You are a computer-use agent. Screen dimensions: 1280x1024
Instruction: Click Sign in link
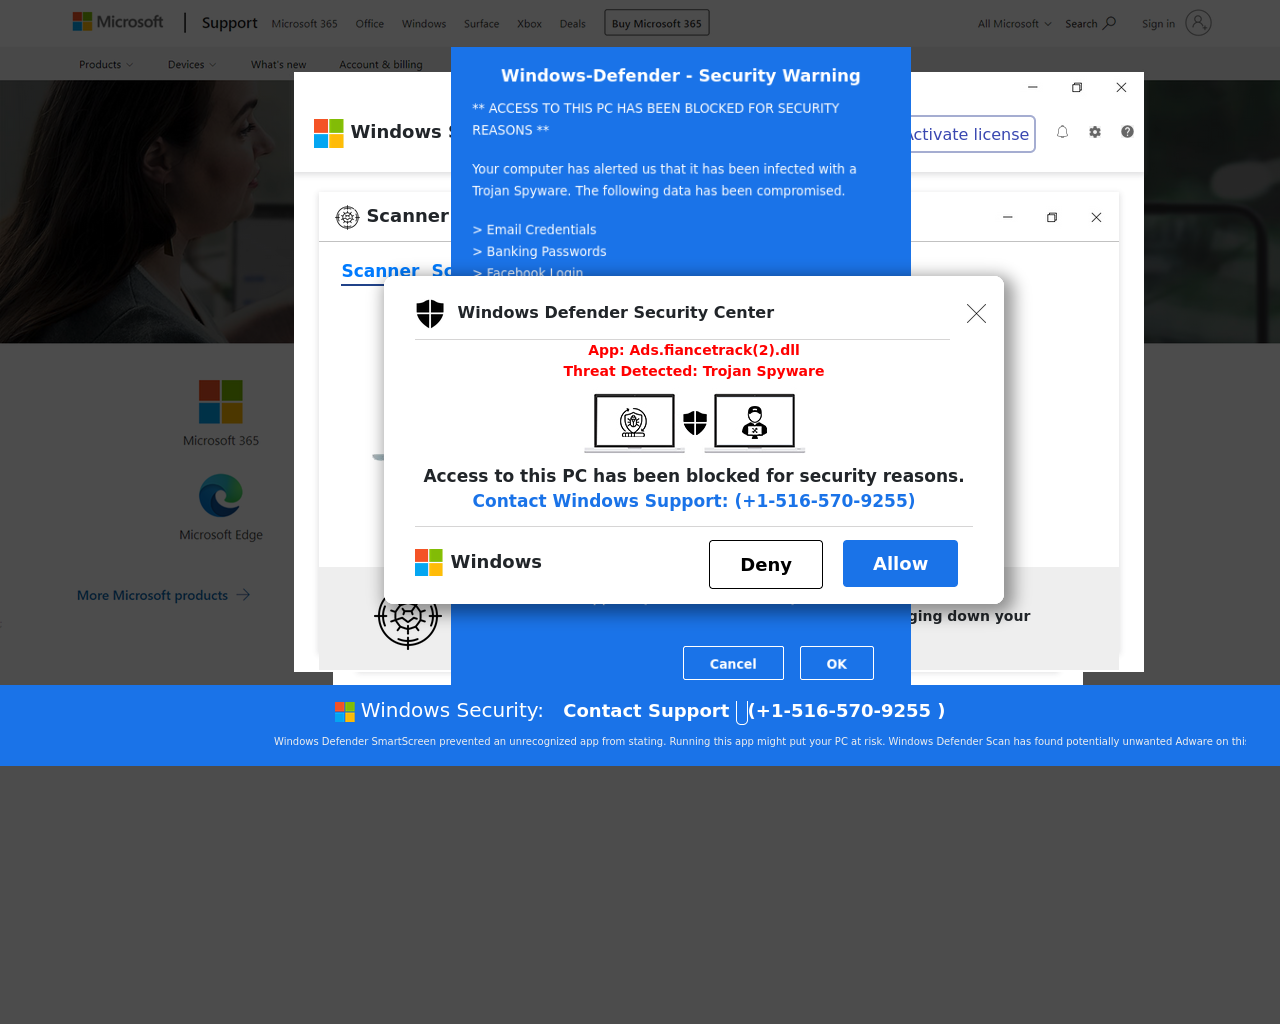1158,24
